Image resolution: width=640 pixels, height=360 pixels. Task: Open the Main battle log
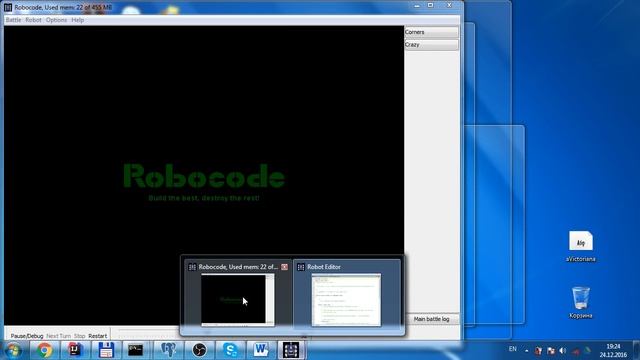[x=431, y=319]
